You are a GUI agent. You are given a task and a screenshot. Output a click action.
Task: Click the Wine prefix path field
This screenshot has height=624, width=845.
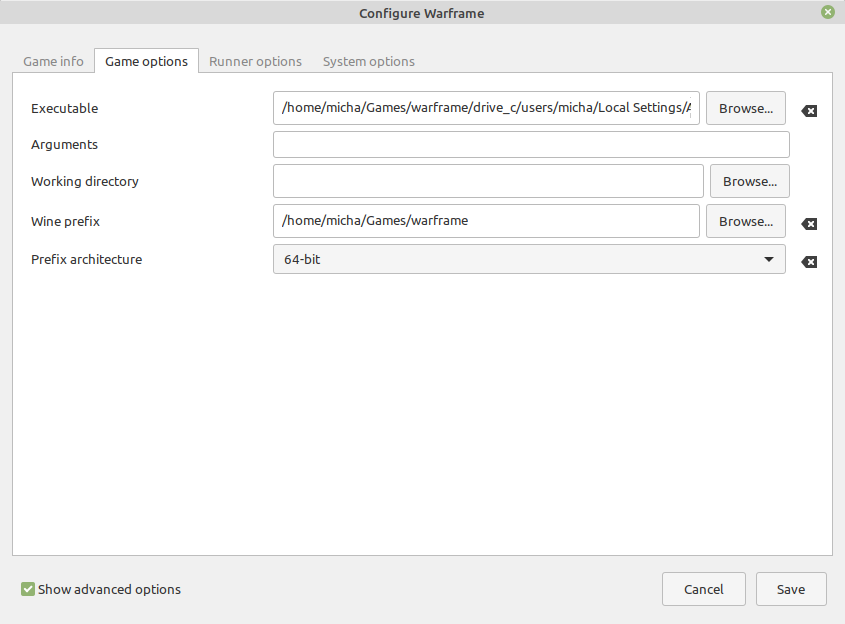pos(486,221)
